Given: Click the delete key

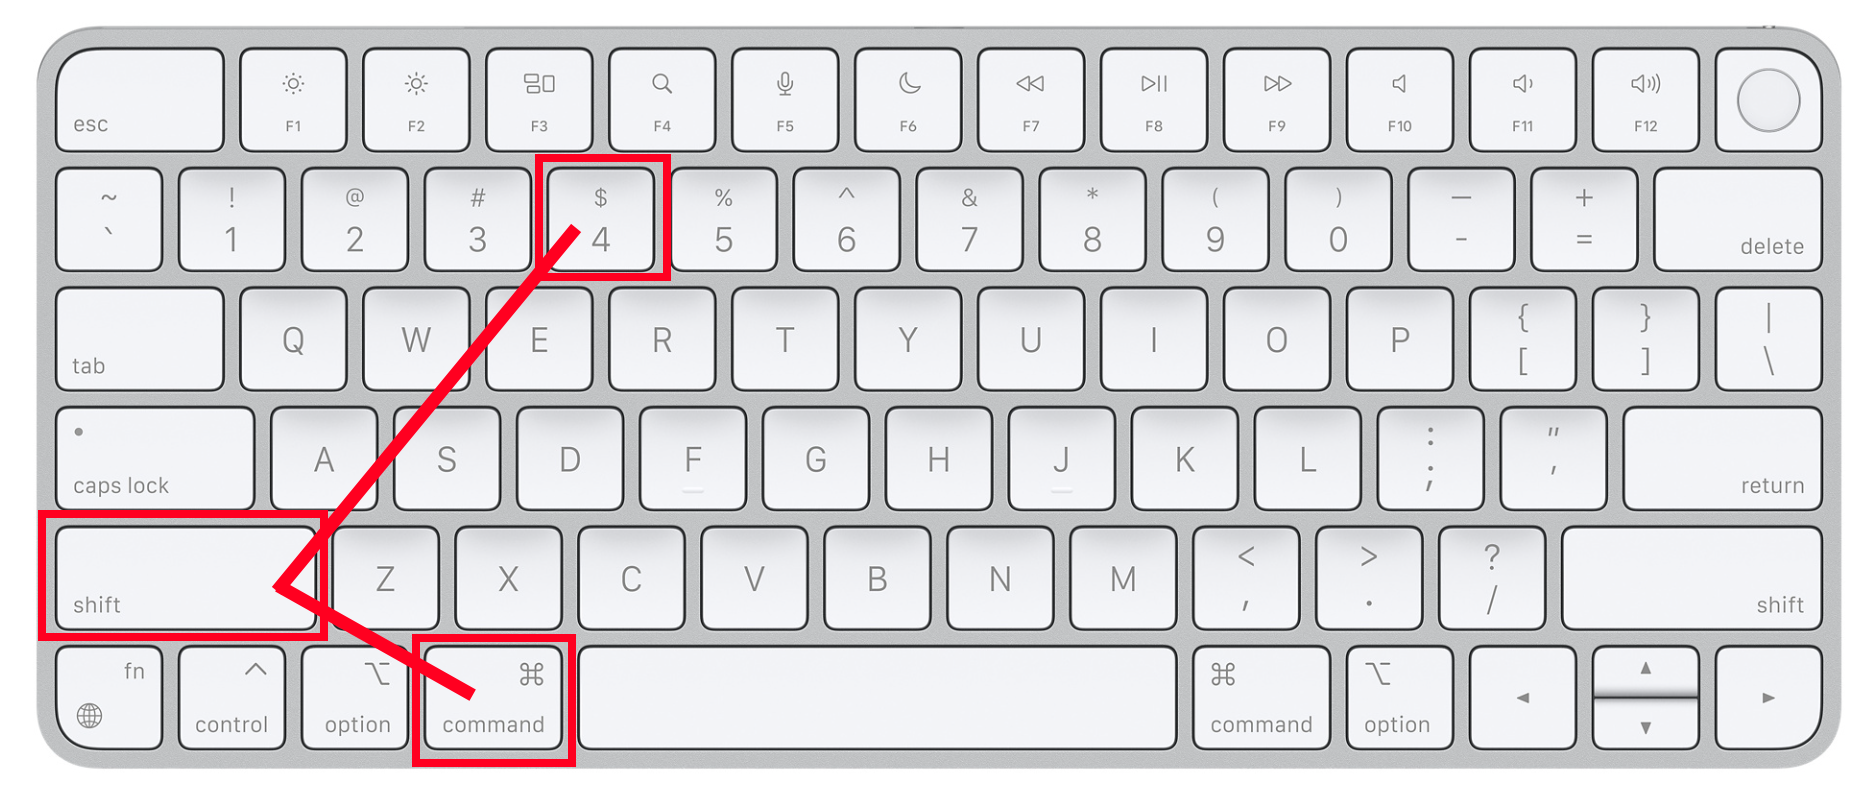Looking at the screenshot, I should [x=1738, y=219].
